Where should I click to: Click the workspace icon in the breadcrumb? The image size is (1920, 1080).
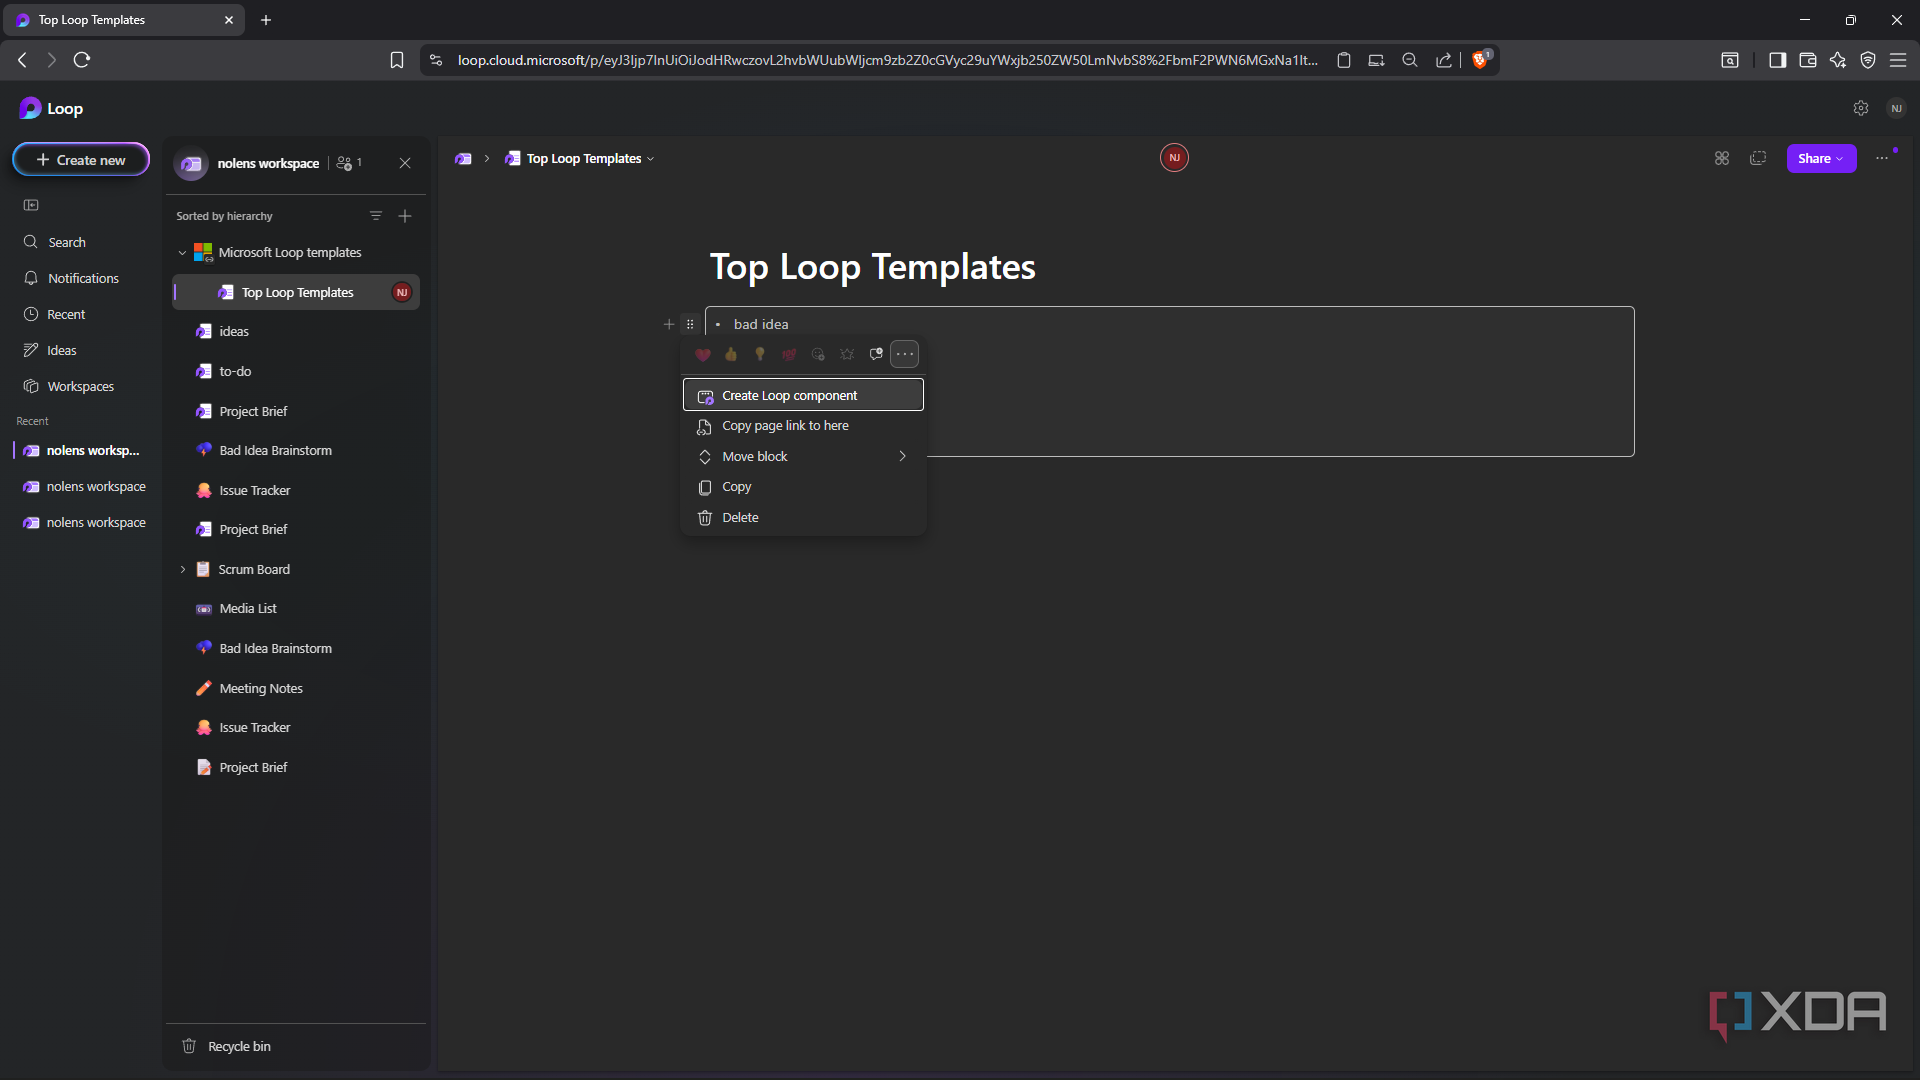(463, 158)
